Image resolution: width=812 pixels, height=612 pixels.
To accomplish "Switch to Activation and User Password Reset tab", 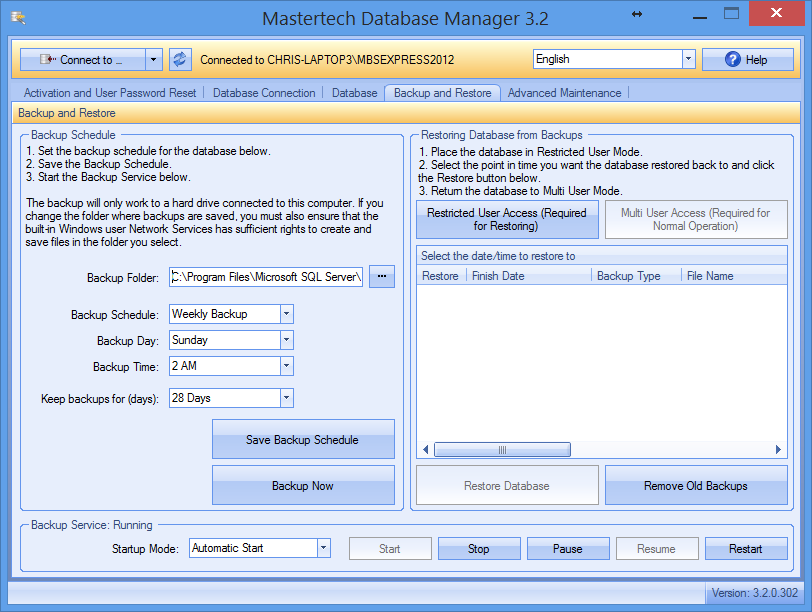I will click(x=110, y=93).
